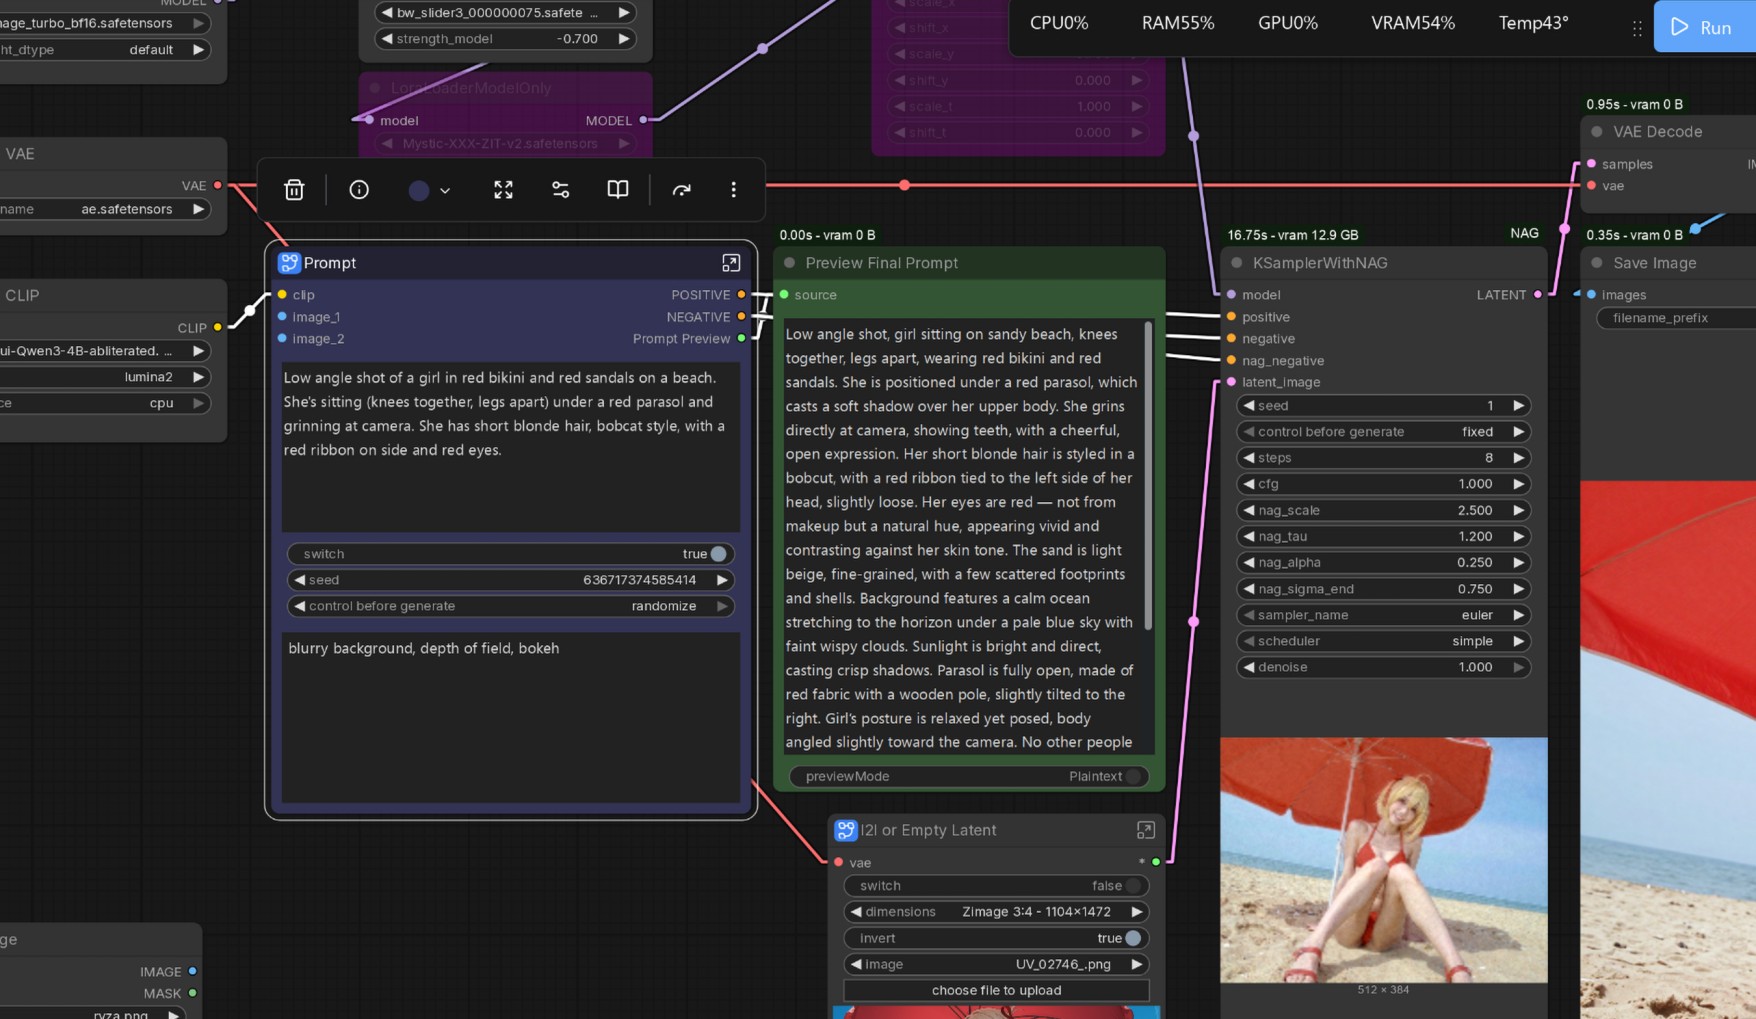Click the denoise 1.000 value field
1756x1019 pixels.
click(1384, 667)
